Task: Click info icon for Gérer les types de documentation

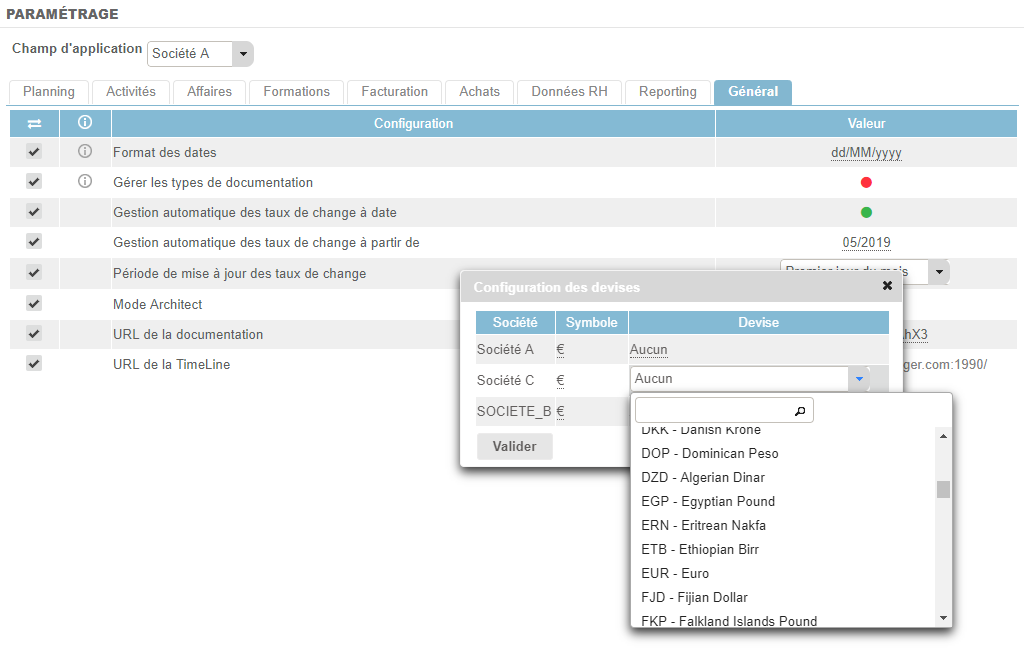Action: pos(85,182)
